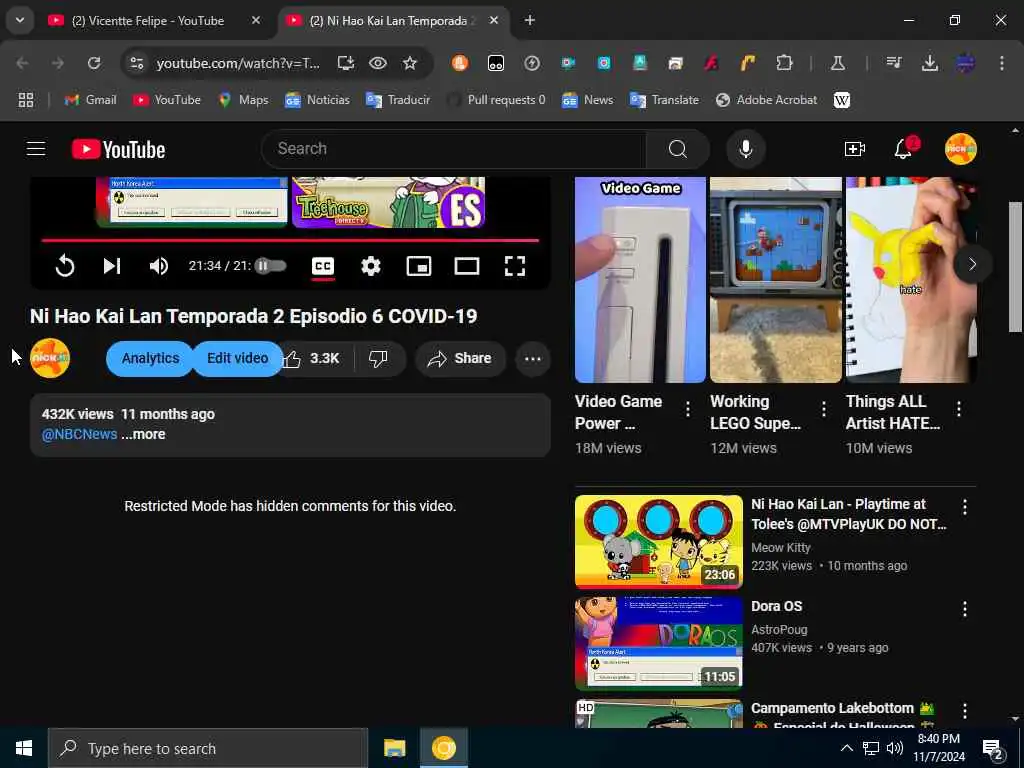This screenshot has height=768, width=1024.
Task: Bookmark this page with the star icon
Action: (x=409, y=63)
